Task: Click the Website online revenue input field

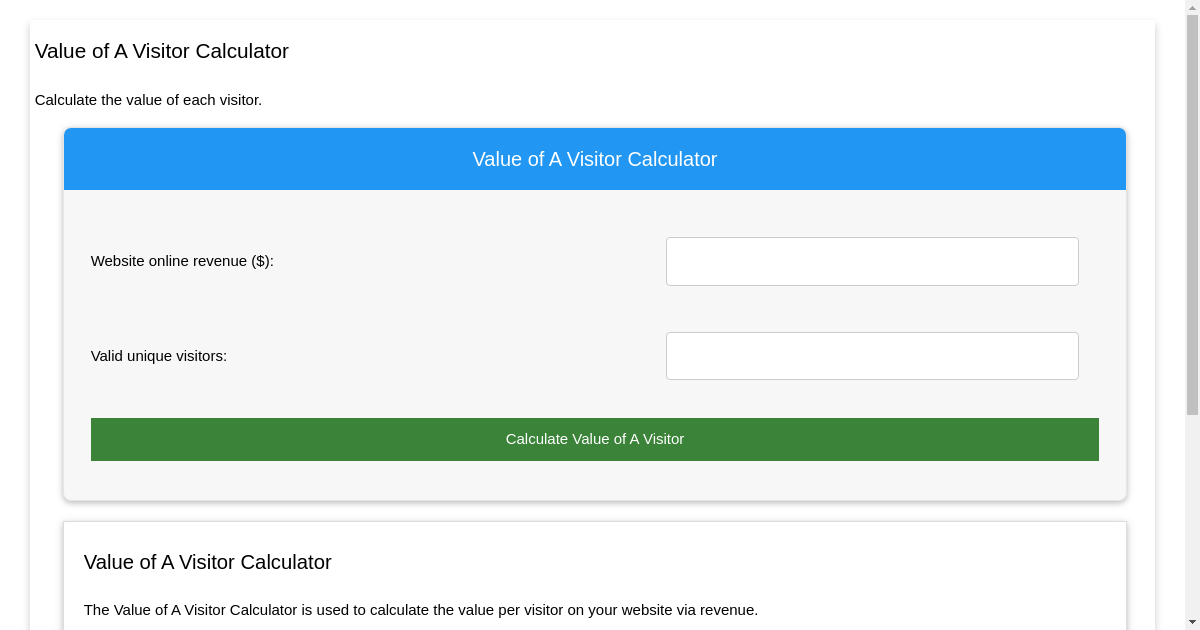Action: [872, 261]
